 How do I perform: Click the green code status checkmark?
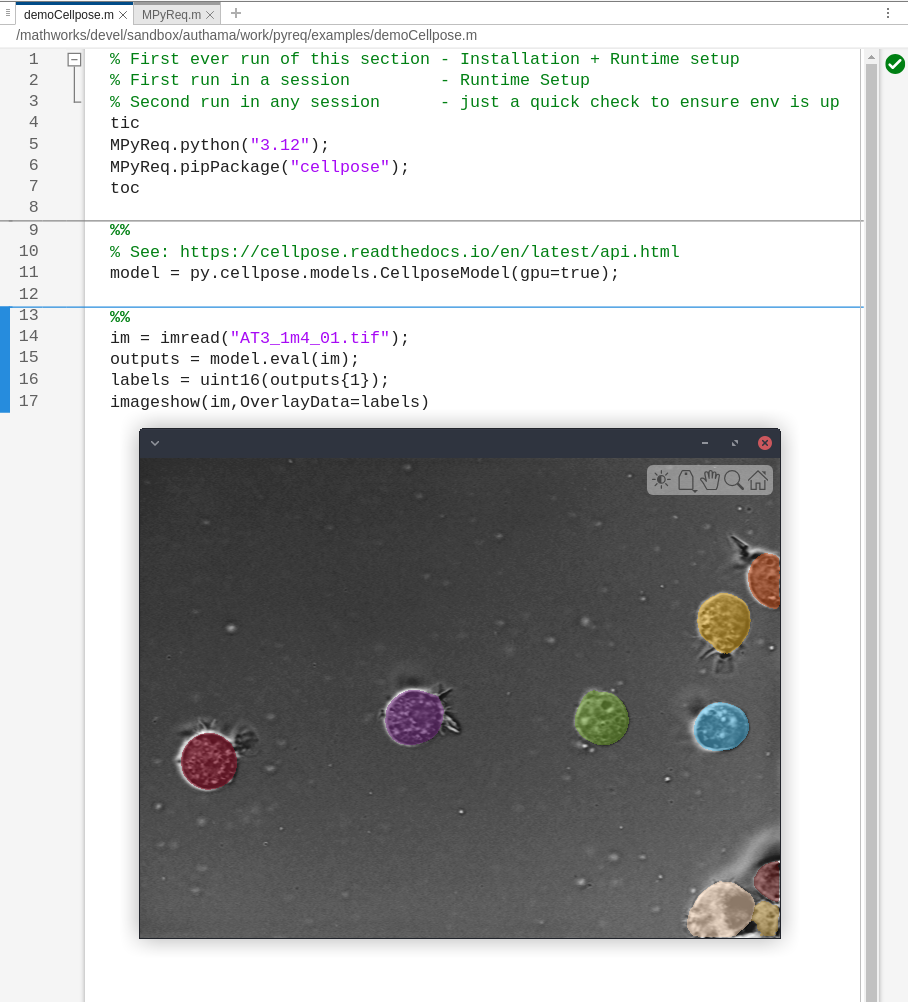tap(894, 64)
